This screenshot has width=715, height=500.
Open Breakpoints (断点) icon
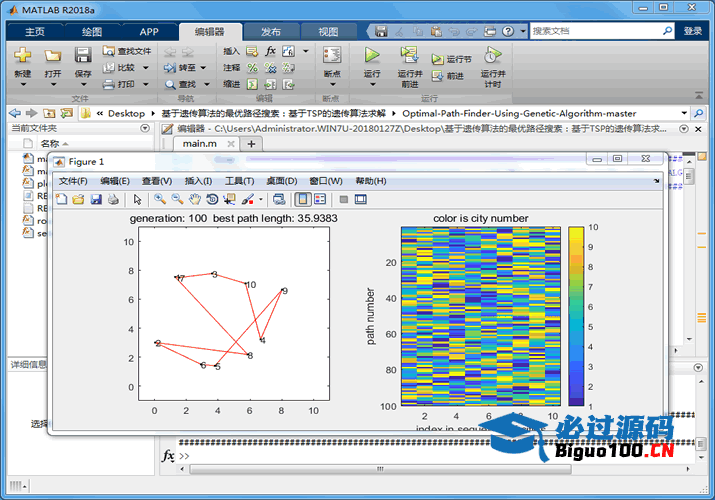[332, 55]
